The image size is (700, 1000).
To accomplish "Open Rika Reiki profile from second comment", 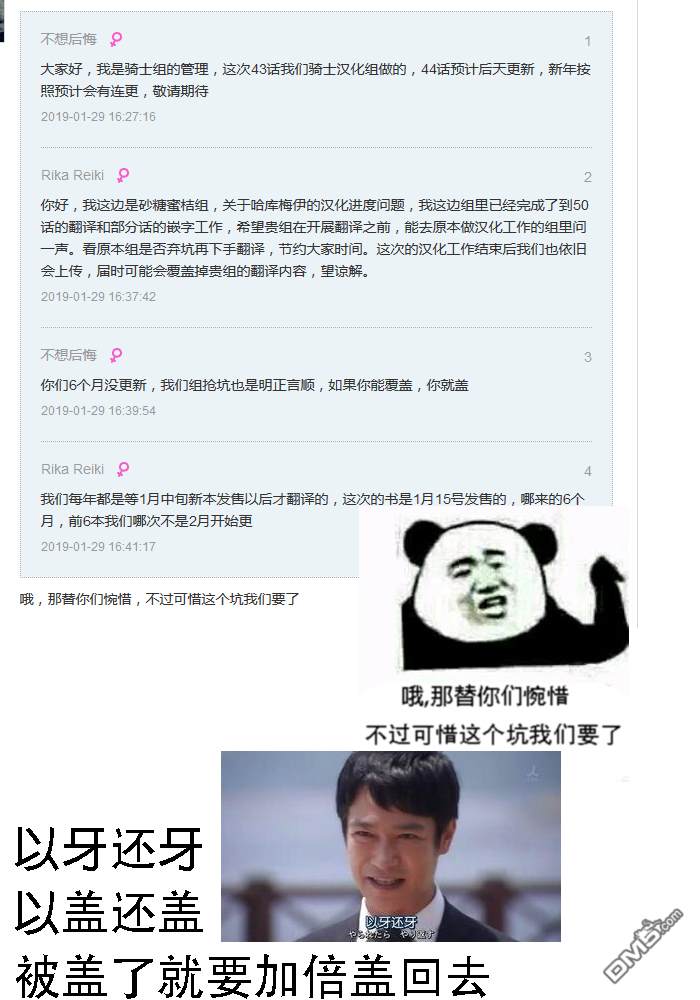I will [x=72, y=175].
